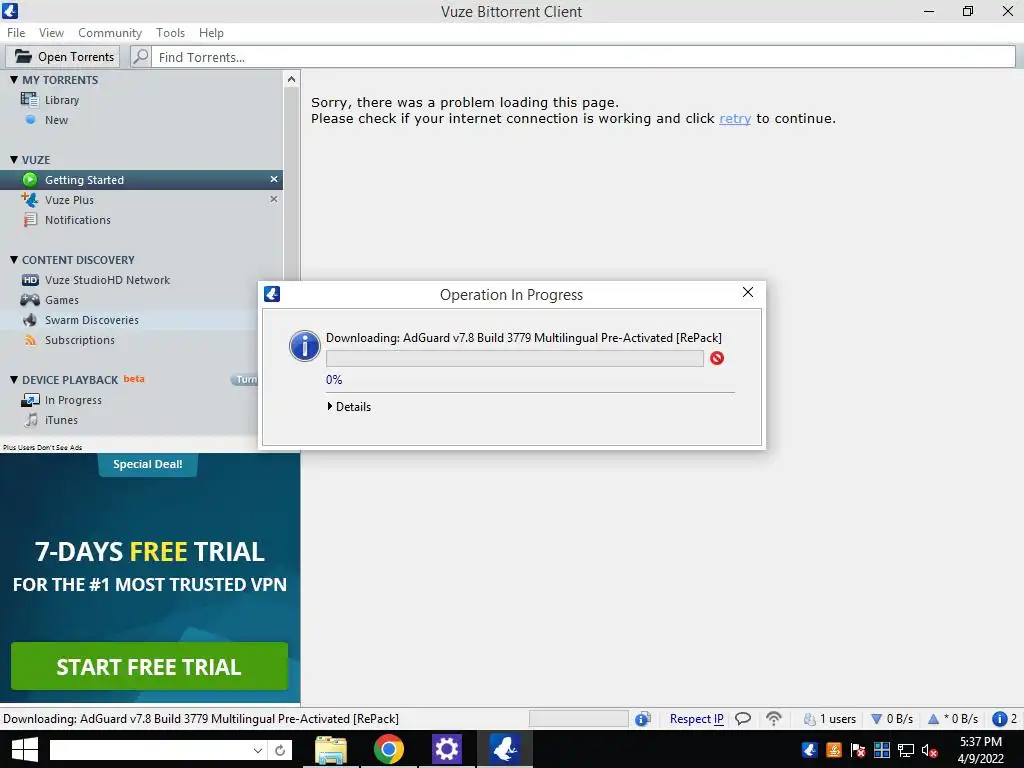
Task: Click the wireless signal status icon
Action: coord(774,719)
